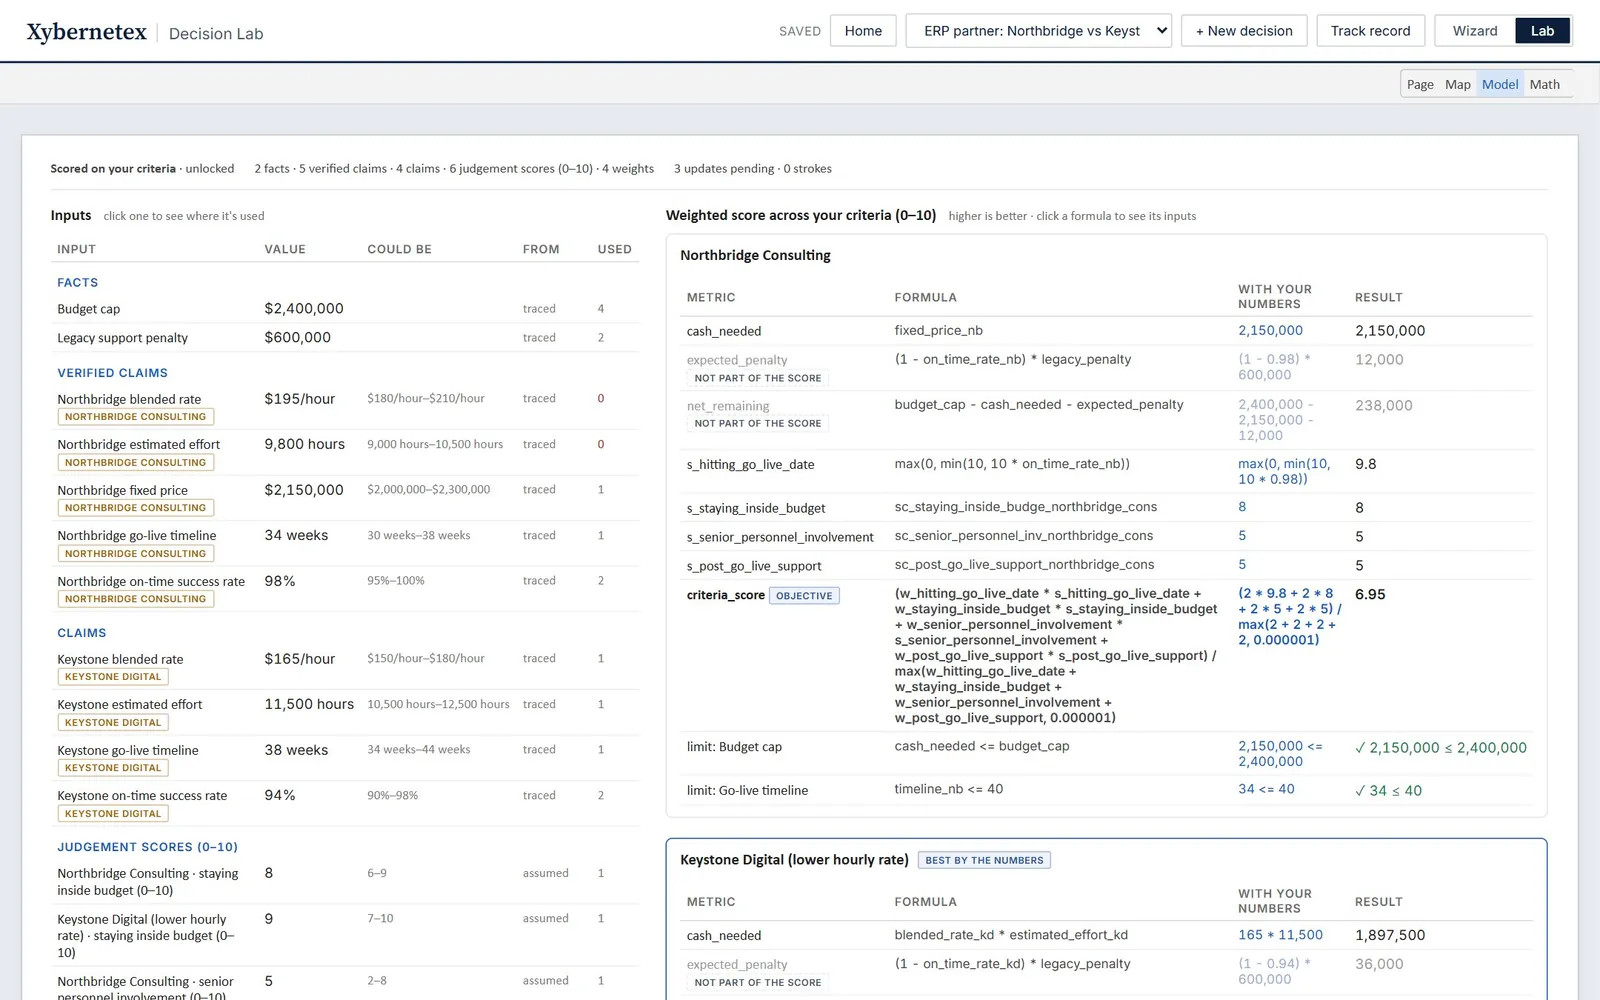Click the Northbridge criteria_score weighted formula
1600x1000 pixels.
click(x=1056, y=655)
